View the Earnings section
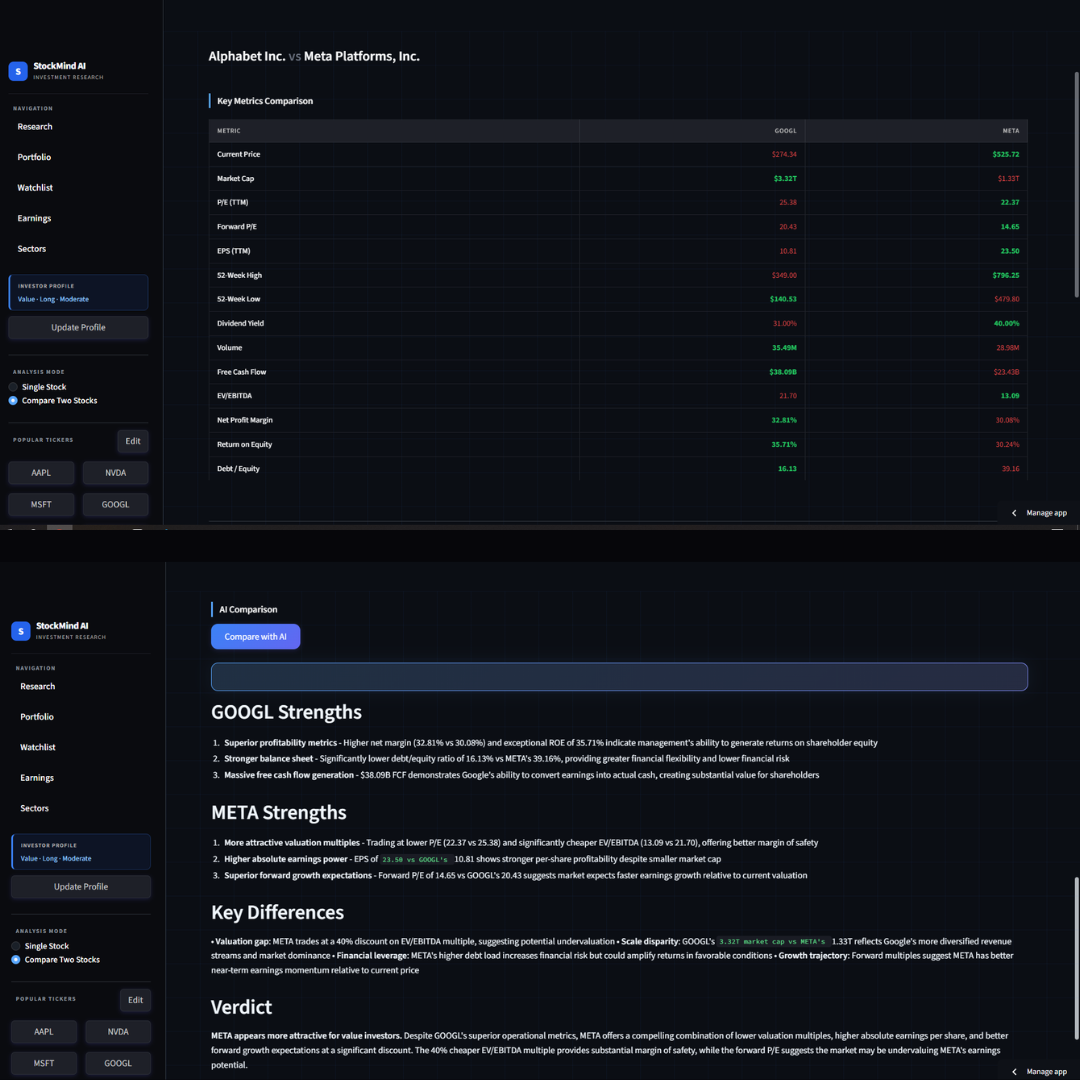 click(x=34, y=218)
